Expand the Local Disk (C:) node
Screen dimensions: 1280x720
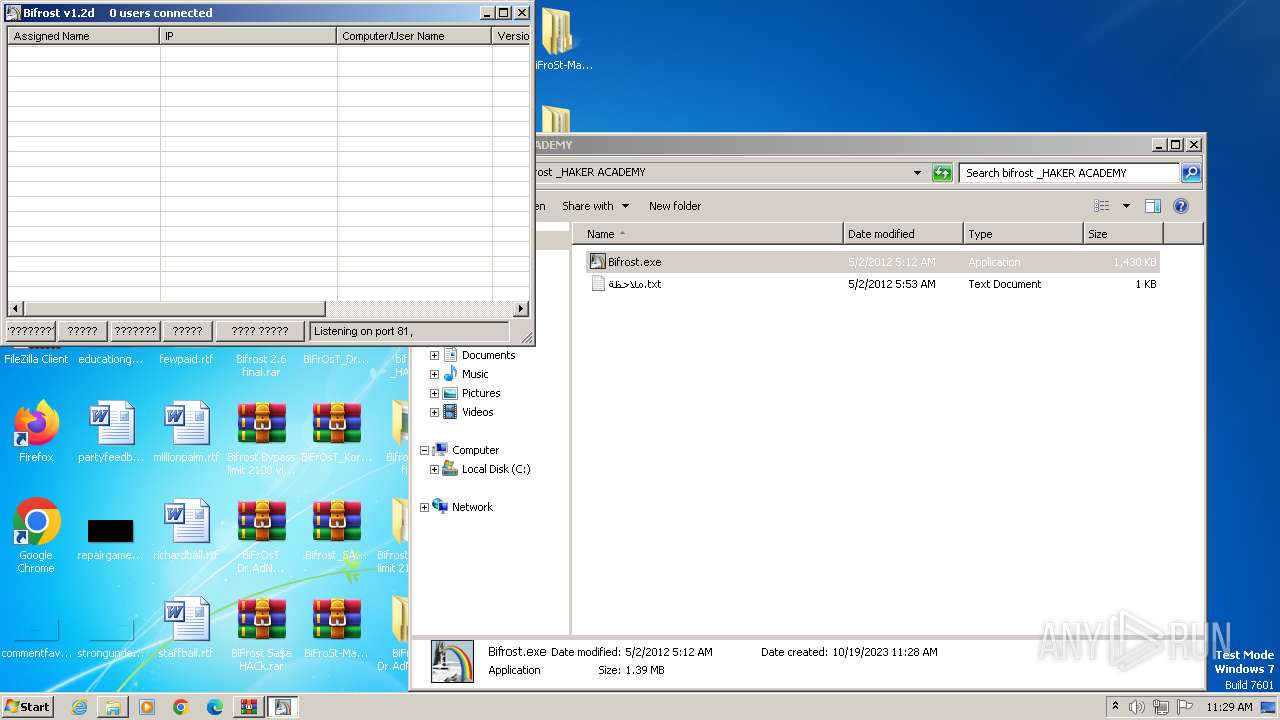(434, 469)
